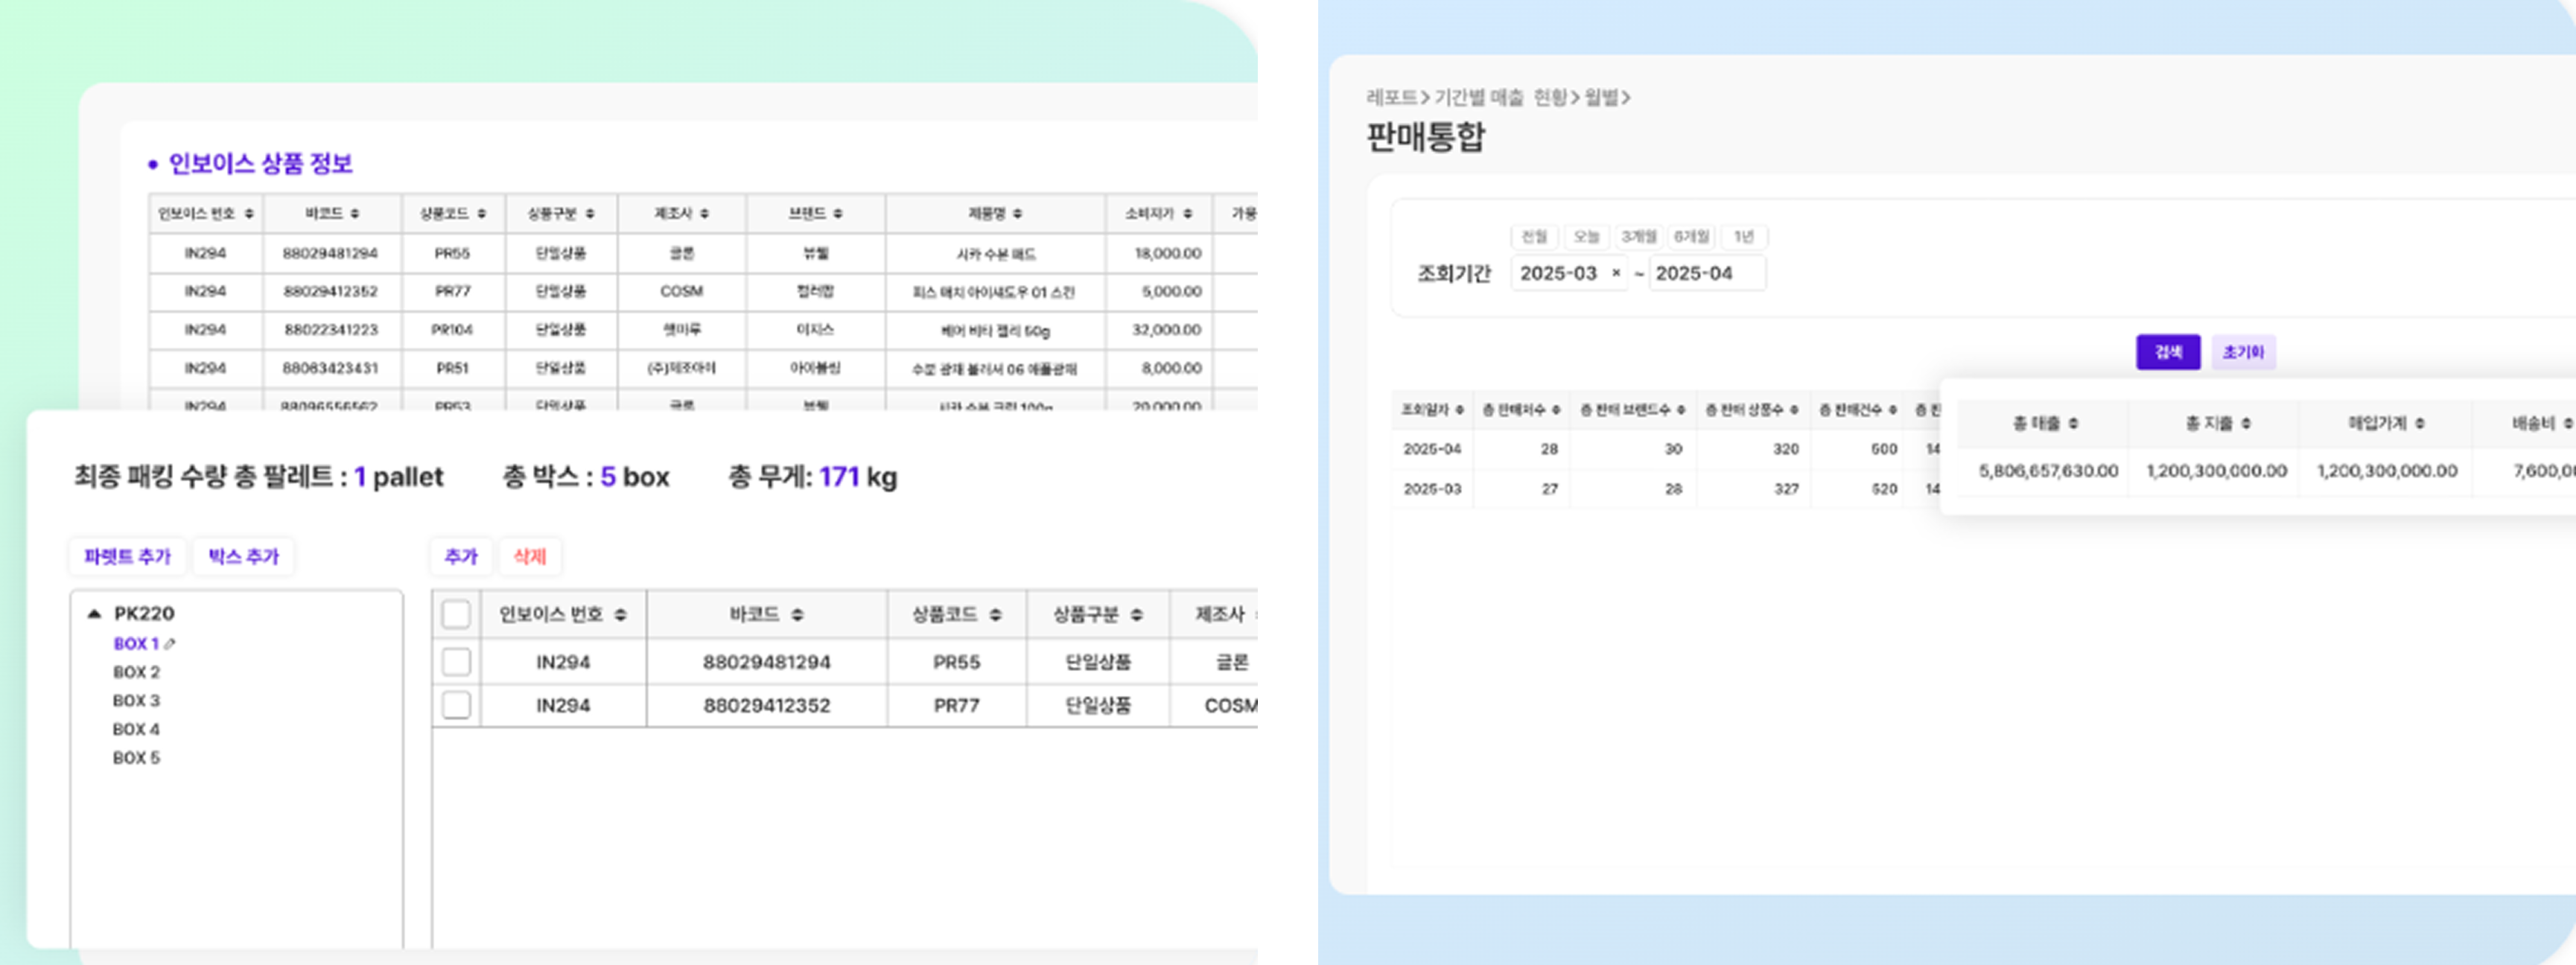Click sort icon on 상품구분 packing column

pyautogui.click(x=1136, y=615)
